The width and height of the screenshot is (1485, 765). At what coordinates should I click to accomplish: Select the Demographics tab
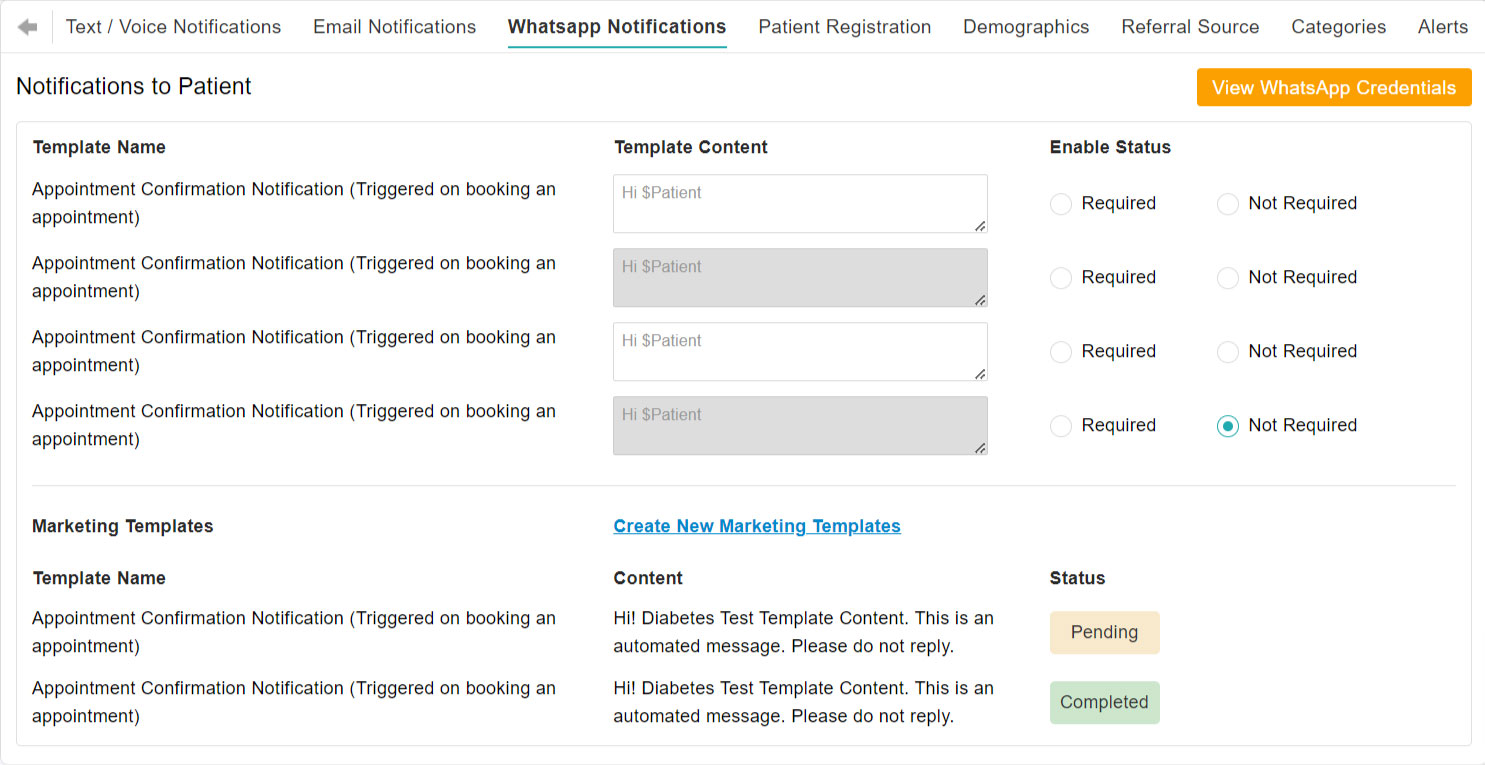1026,27
